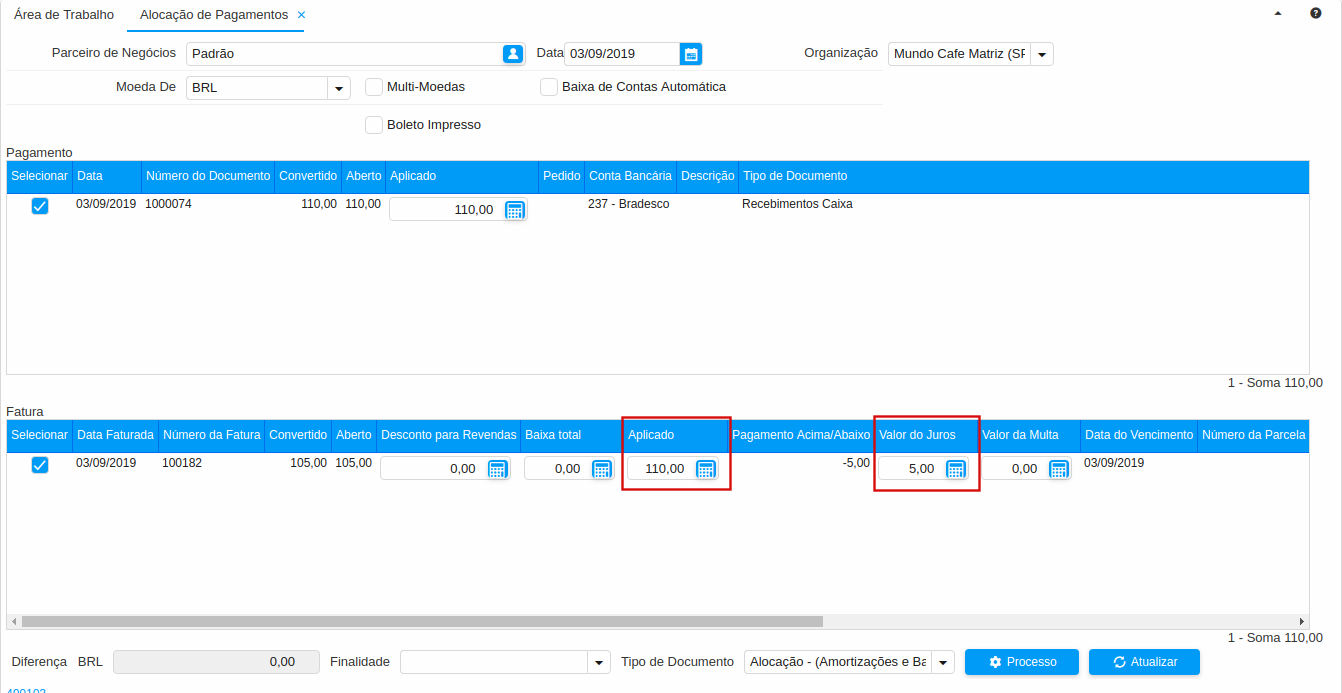The image size is (1342, 693).
Task: Deselect payment row 1000074 checkbox
Action: pyautogui.click(x=40, y=206)
